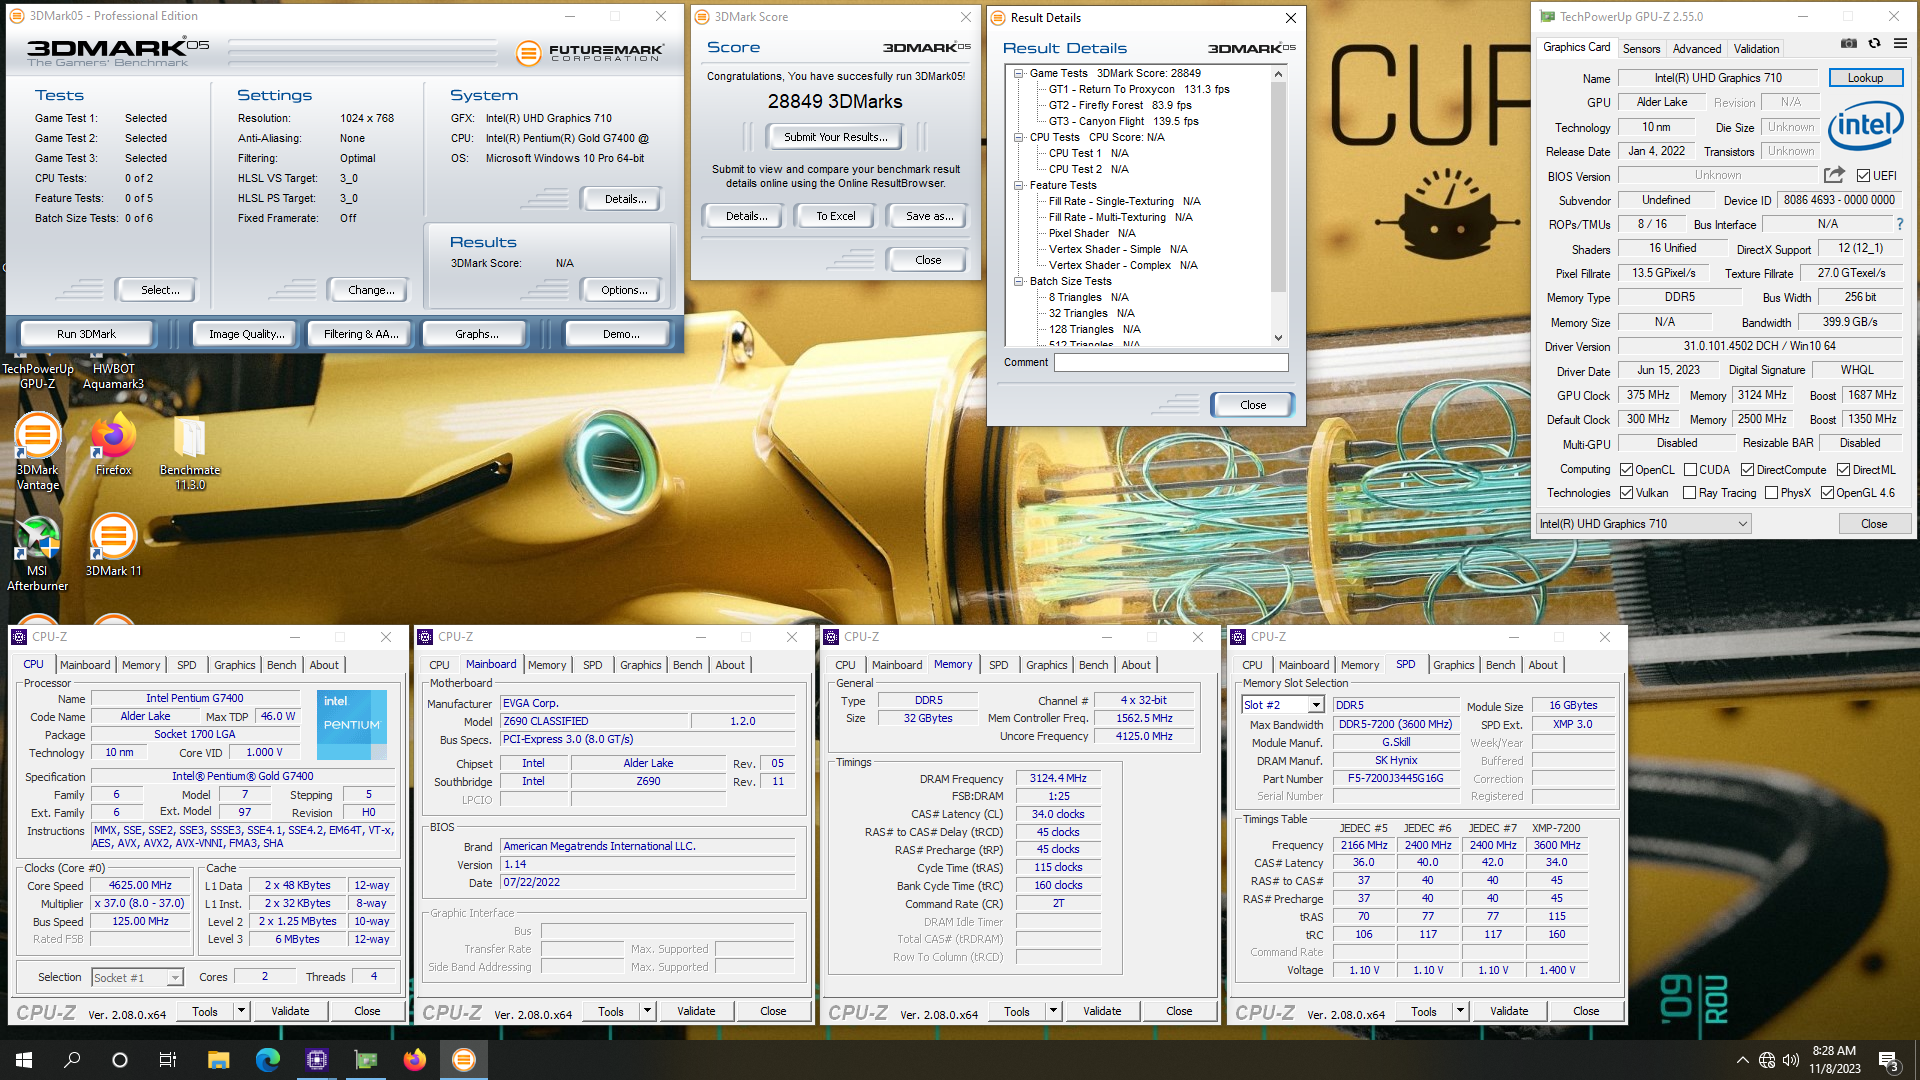Viewport: 1920px width, 1080px height.
Task: Toggle the Ray Tracing checkbox
Action: coord(1689,493)
